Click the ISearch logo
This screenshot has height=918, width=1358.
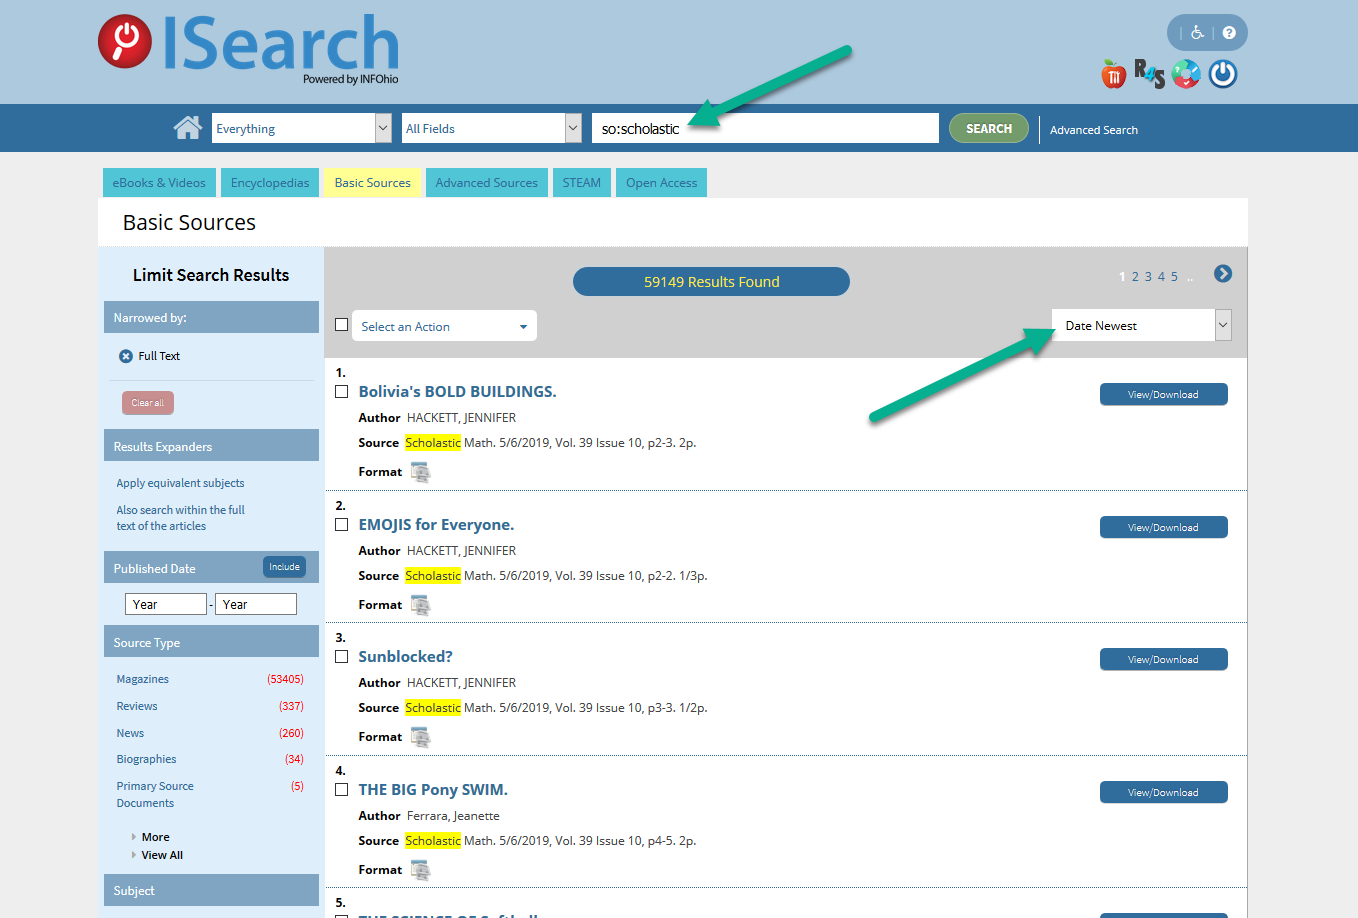(x=248, y=48)
